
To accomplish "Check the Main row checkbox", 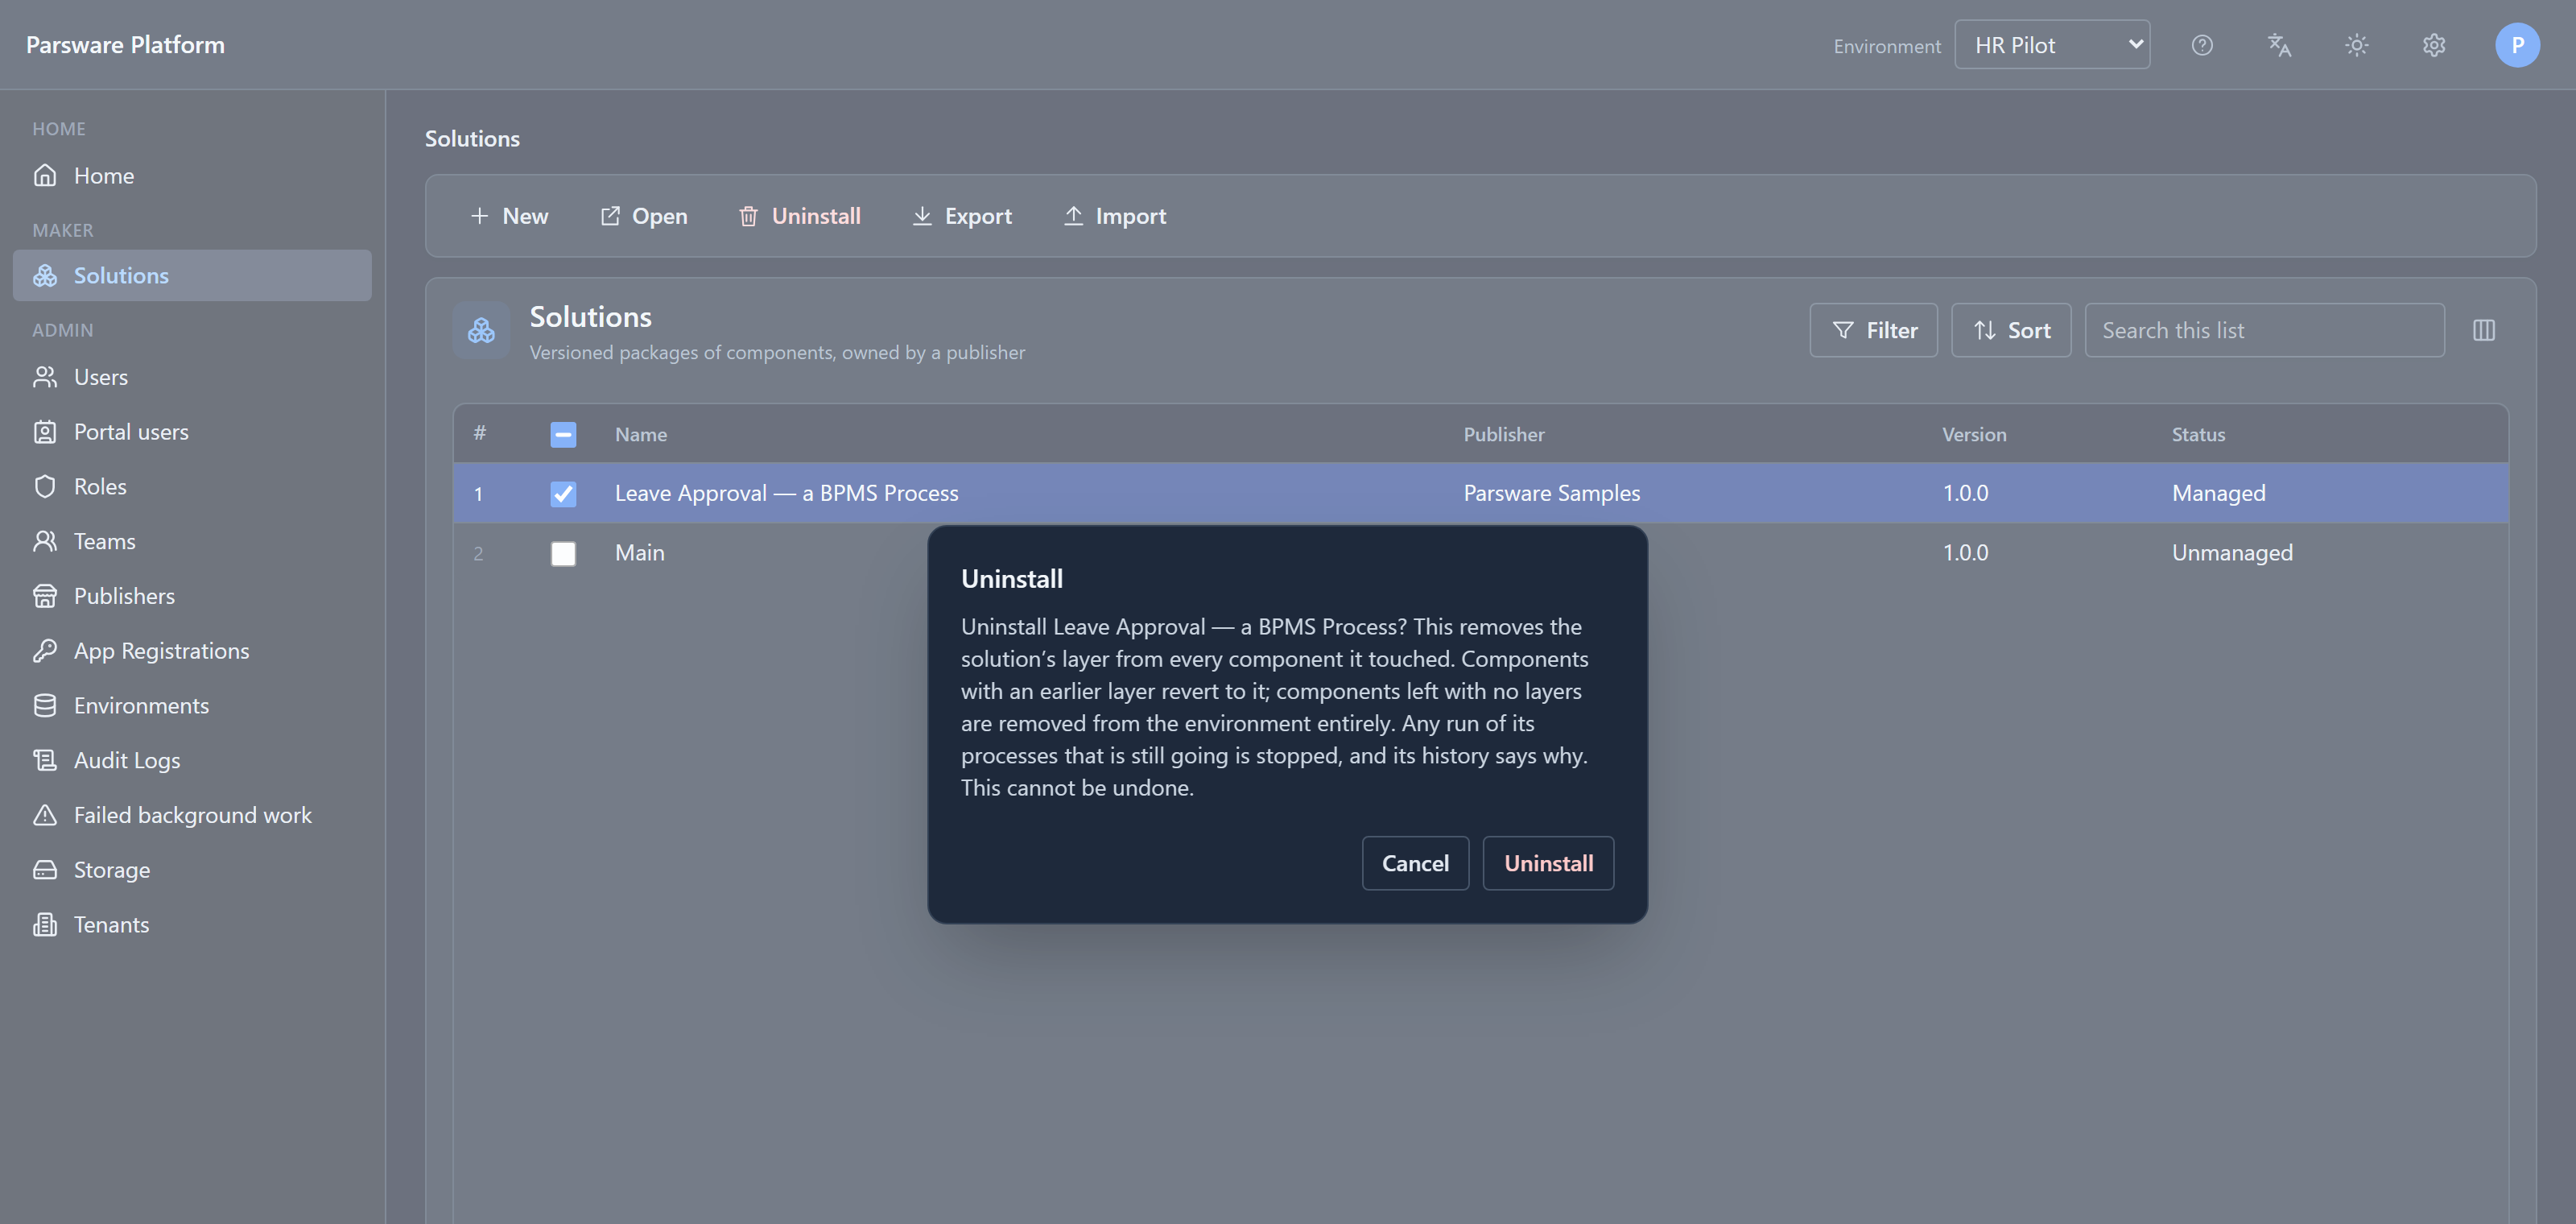I will pyautogui.click(x=563, y=554).
